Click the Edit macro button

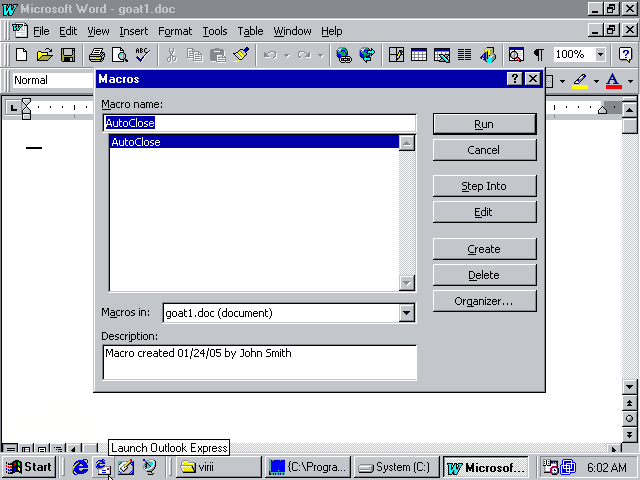(484, 212)
